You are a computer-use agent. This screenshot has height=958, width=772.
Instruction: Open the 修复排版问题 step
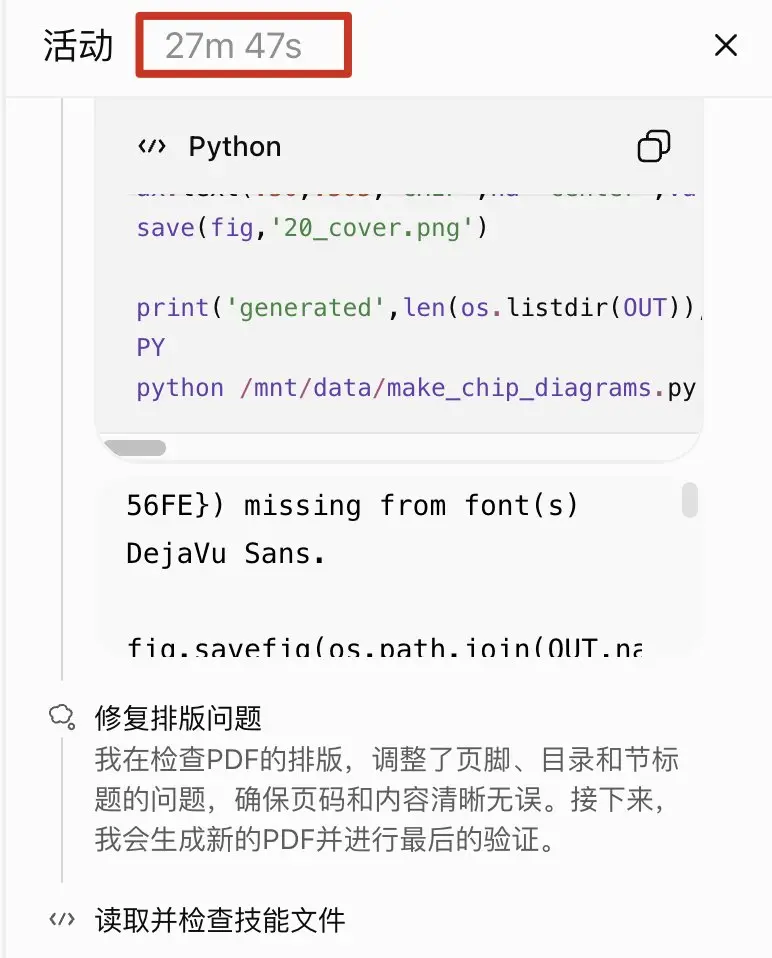(178, 718)
